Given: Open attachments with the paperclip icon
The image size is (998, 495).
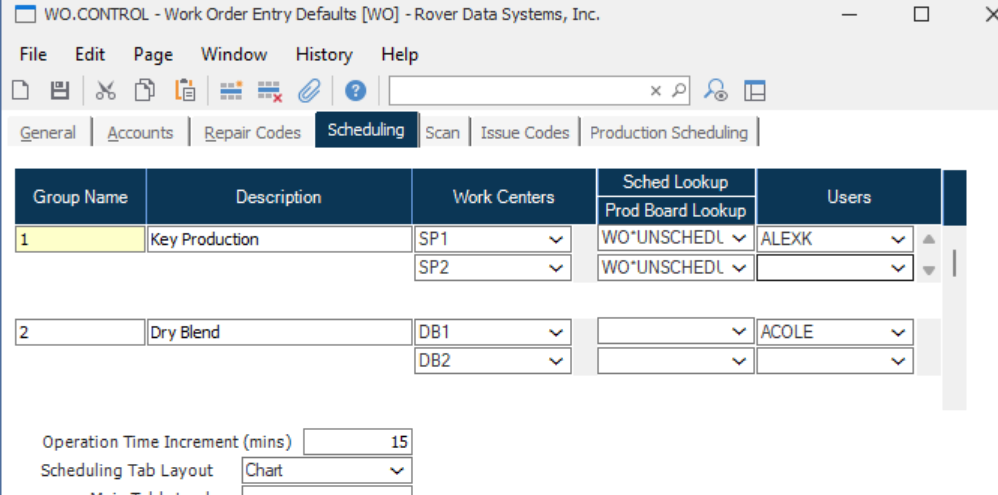Looking at the screenshot, I should 309,91.
